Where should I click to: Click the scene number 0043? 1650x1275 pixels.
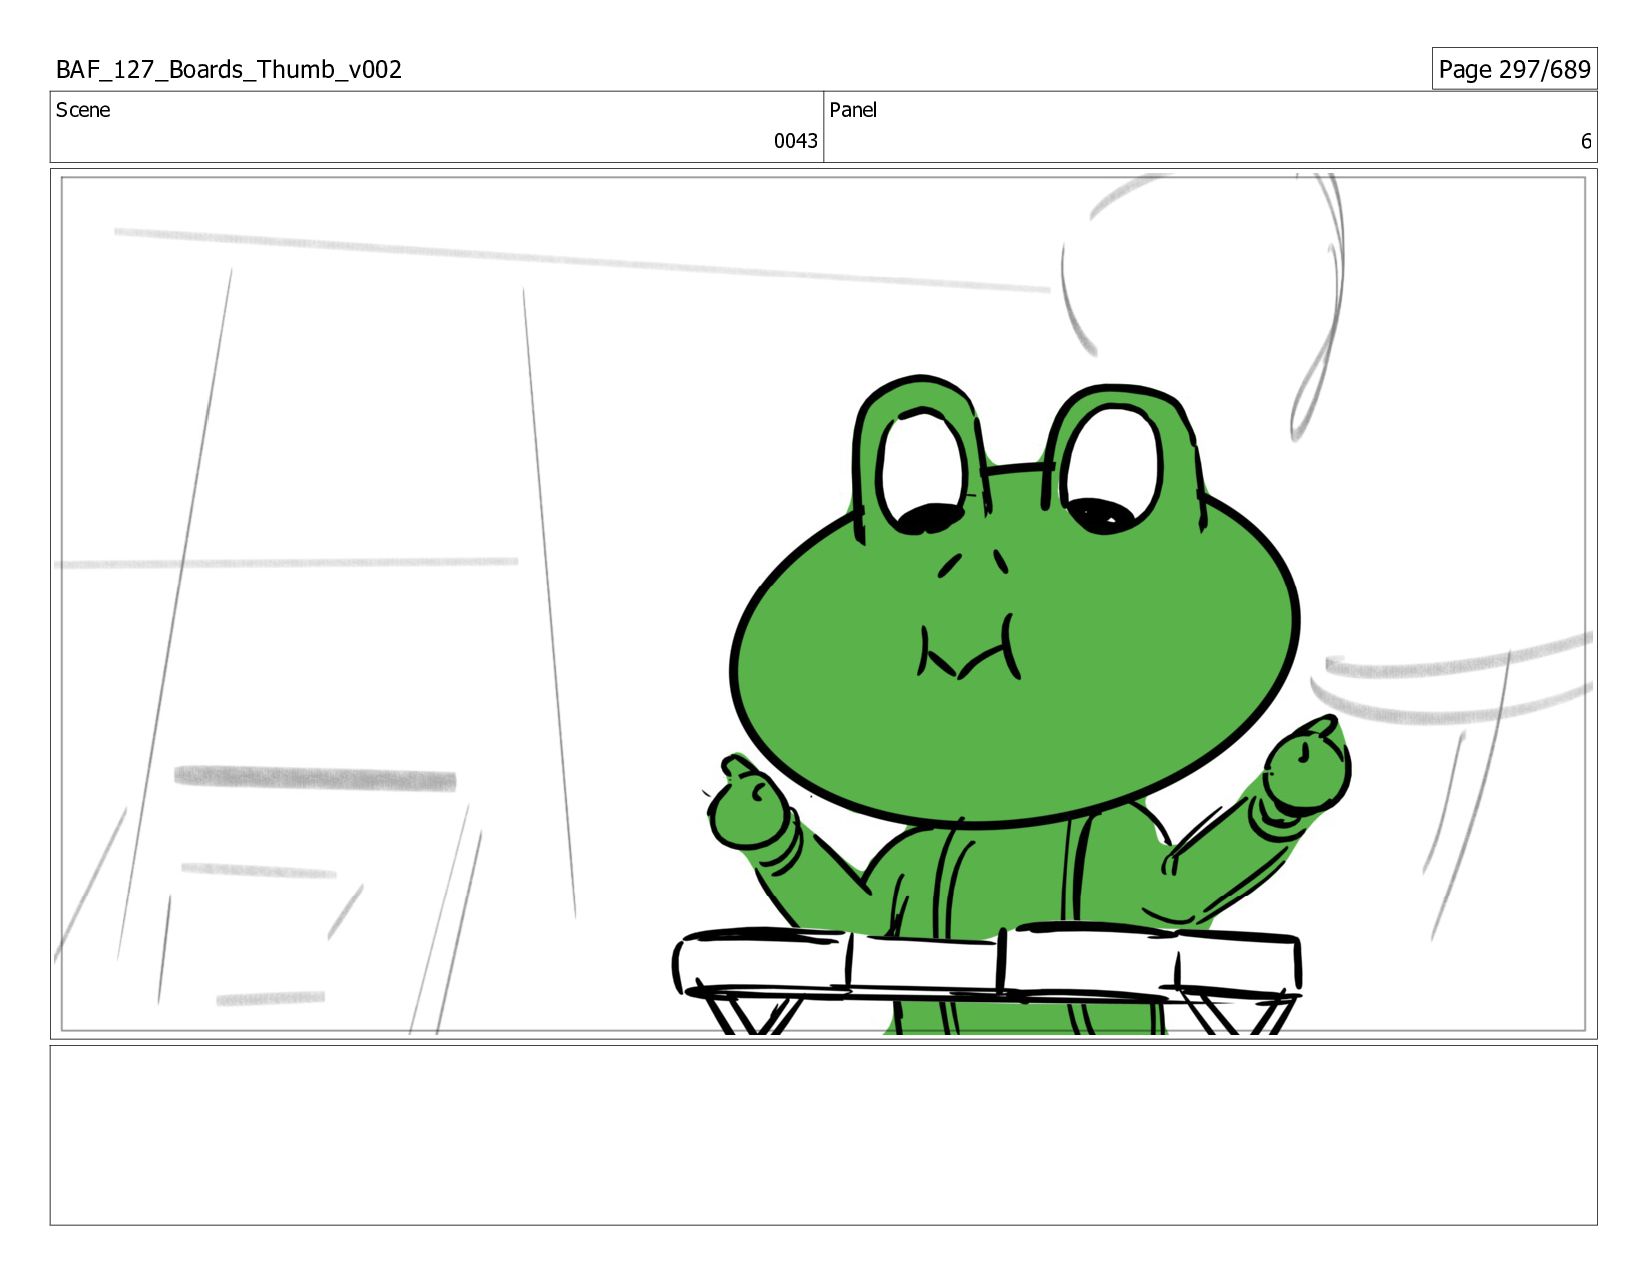pyautogui.click(x=796, y=141)
